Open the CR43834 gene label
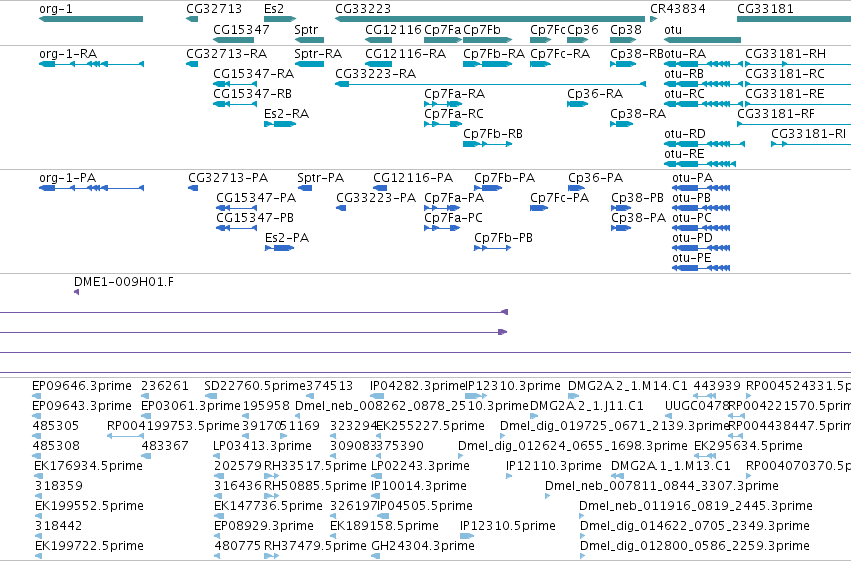The height and width of the screenshot is (561, 851). (678, 9)
